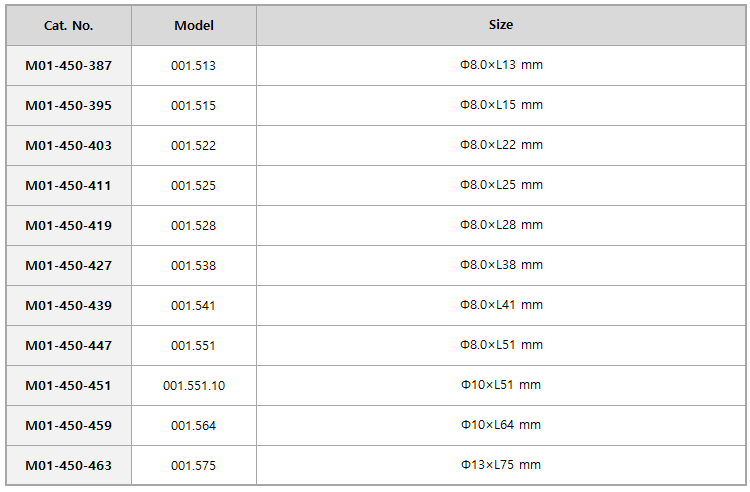Screen dimensions: 750x492
Task: Select catalog number M01-450-459
Action: (x=68, y=426)
